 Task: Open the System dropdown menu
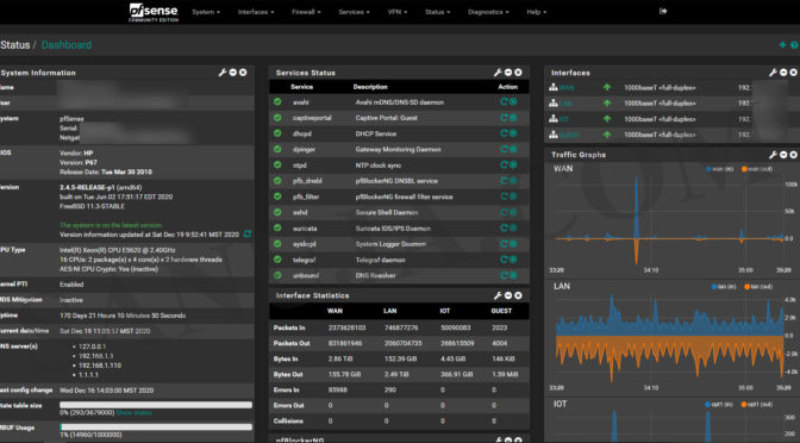206,12
